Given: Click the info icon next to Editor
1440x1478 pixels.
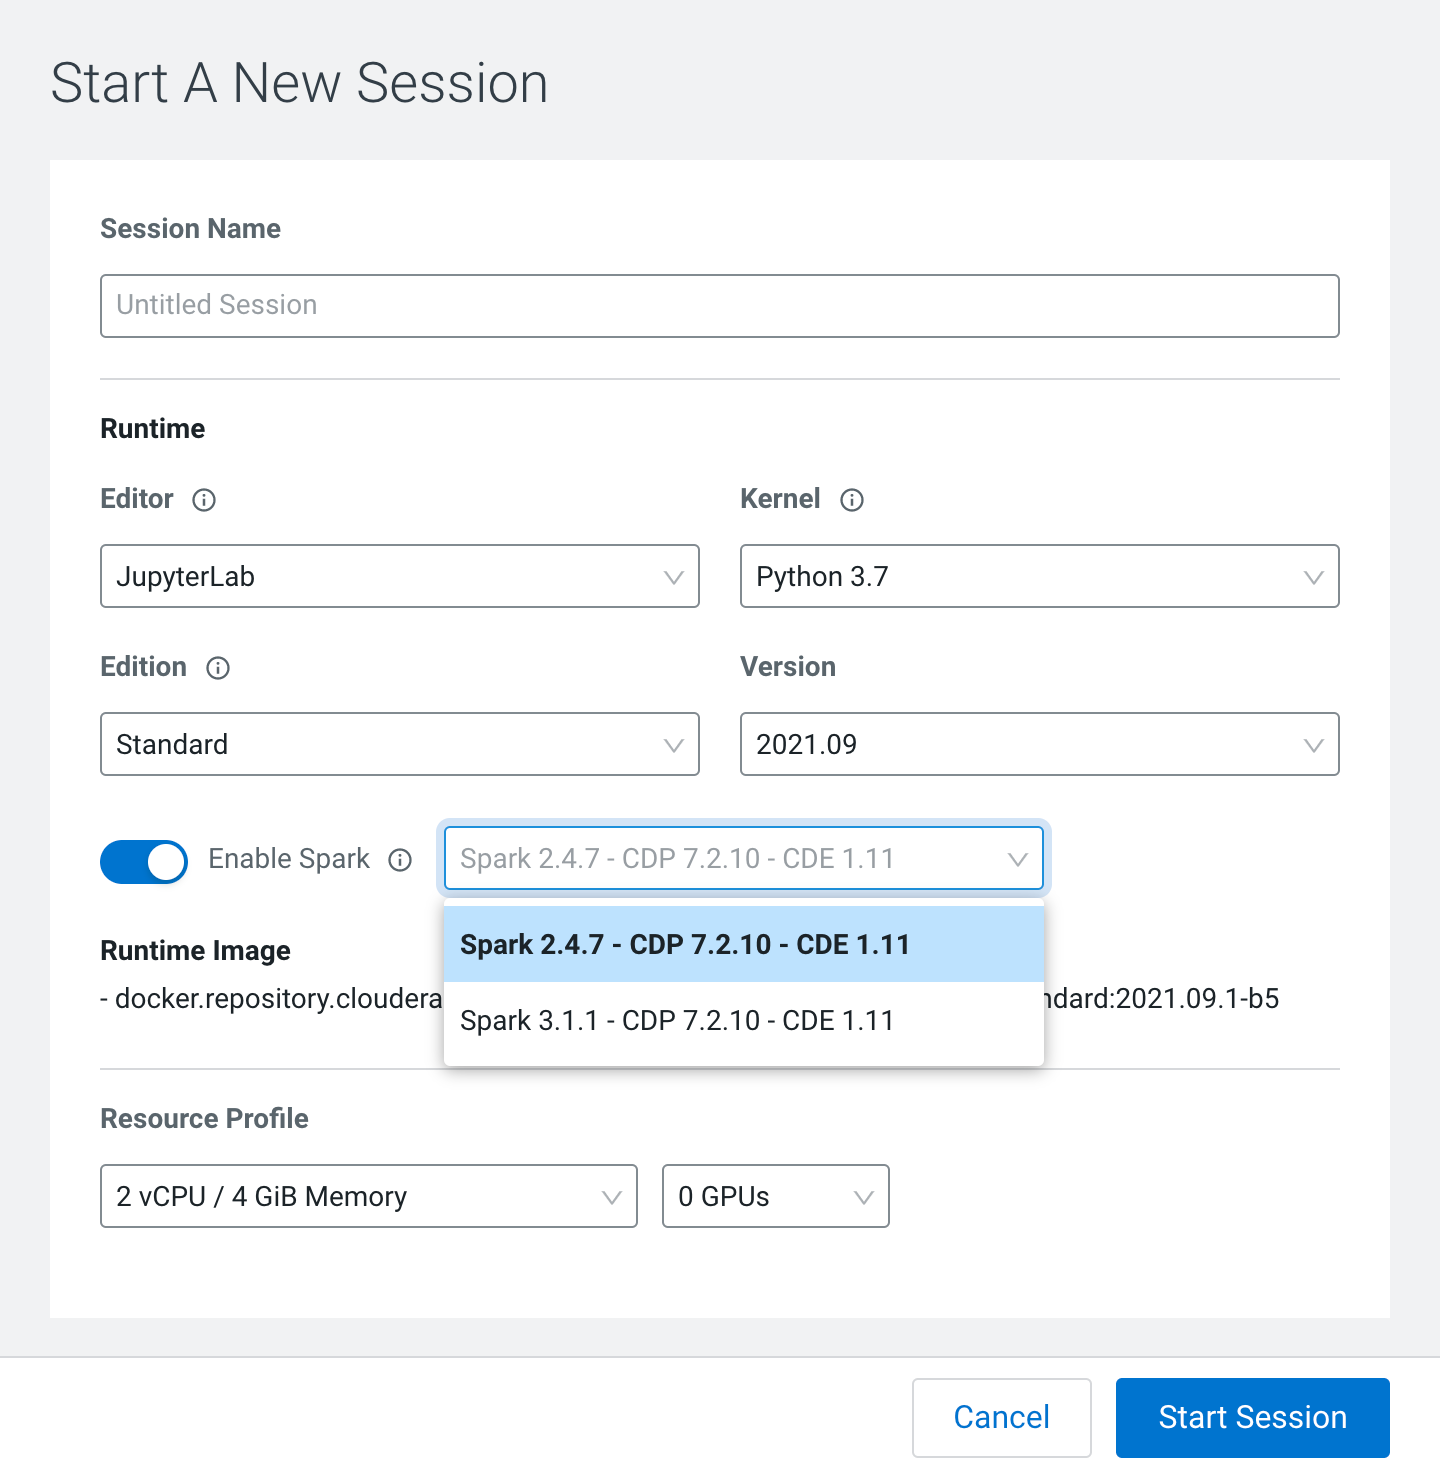Looking at the screenshot, I should click(x=204, y=500).
